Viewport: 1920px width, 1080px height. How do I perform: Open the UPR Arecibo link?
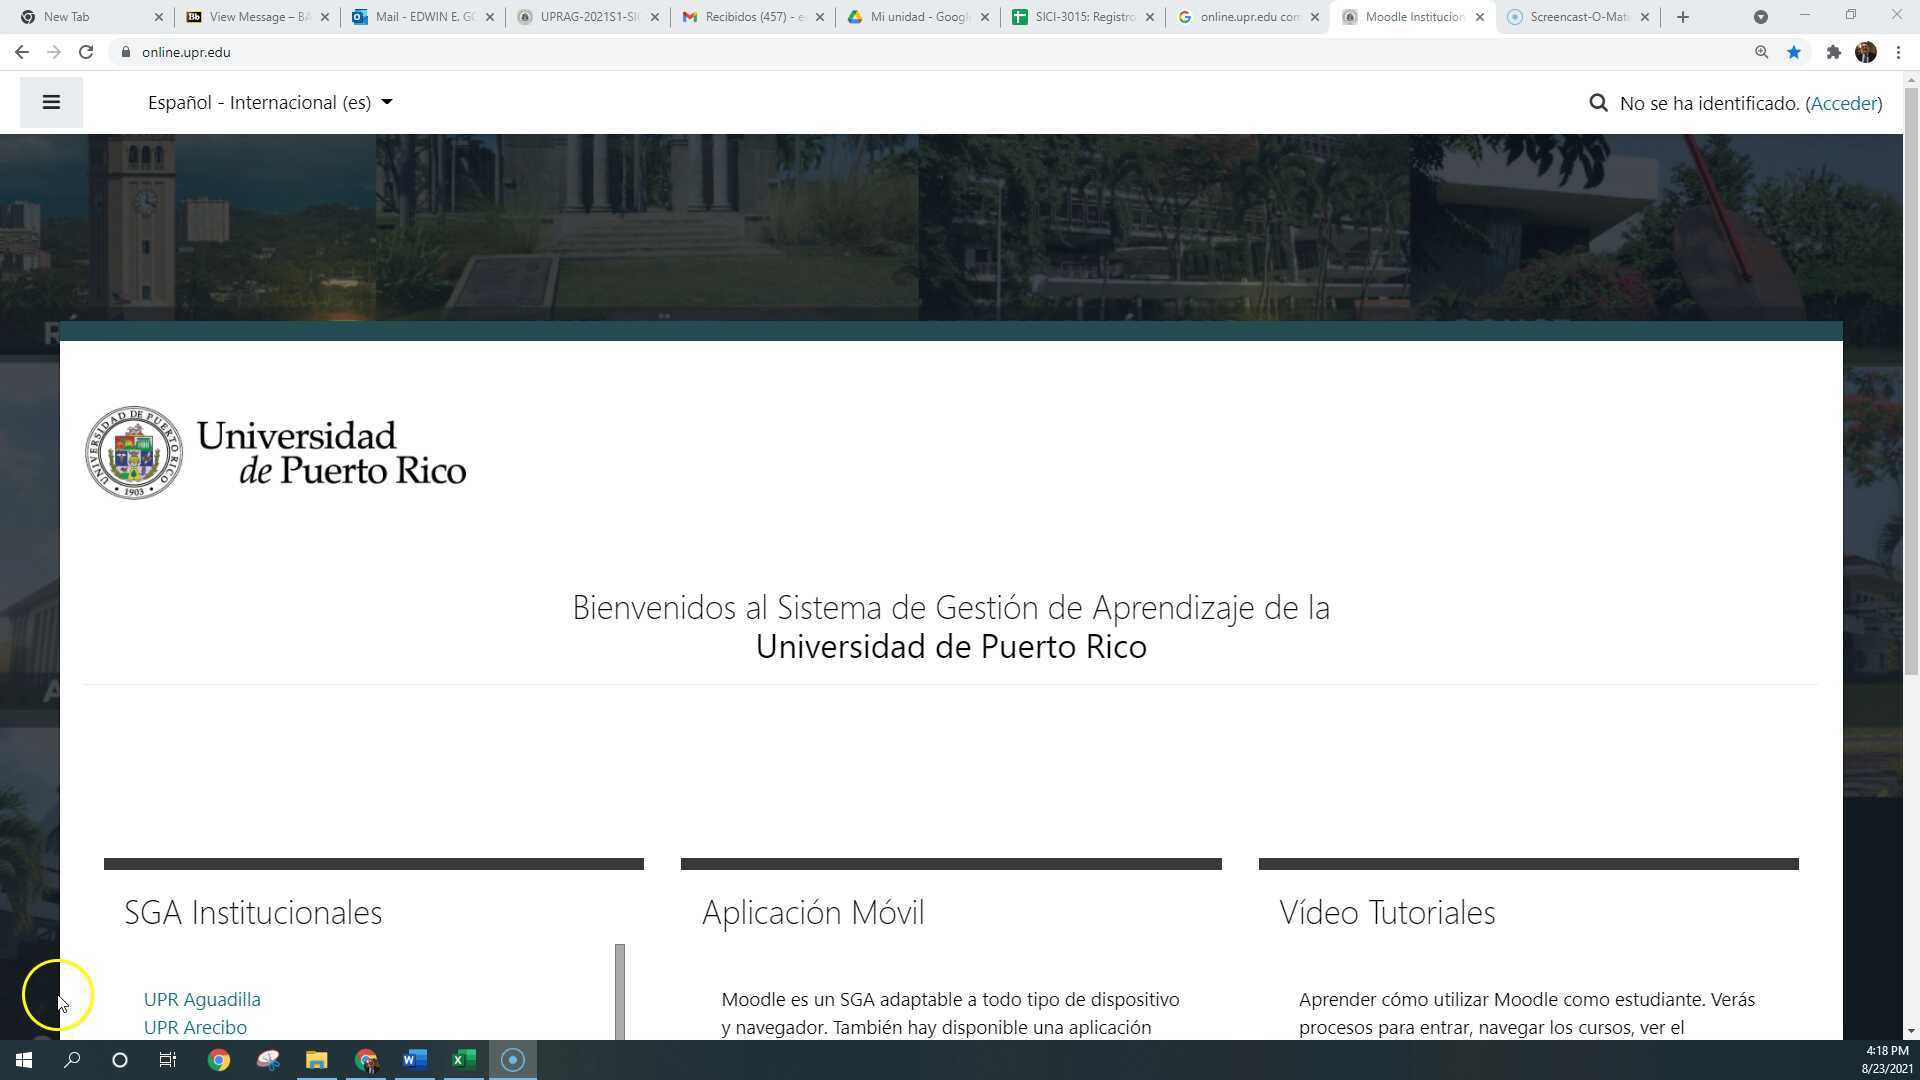coord(195,1027)
